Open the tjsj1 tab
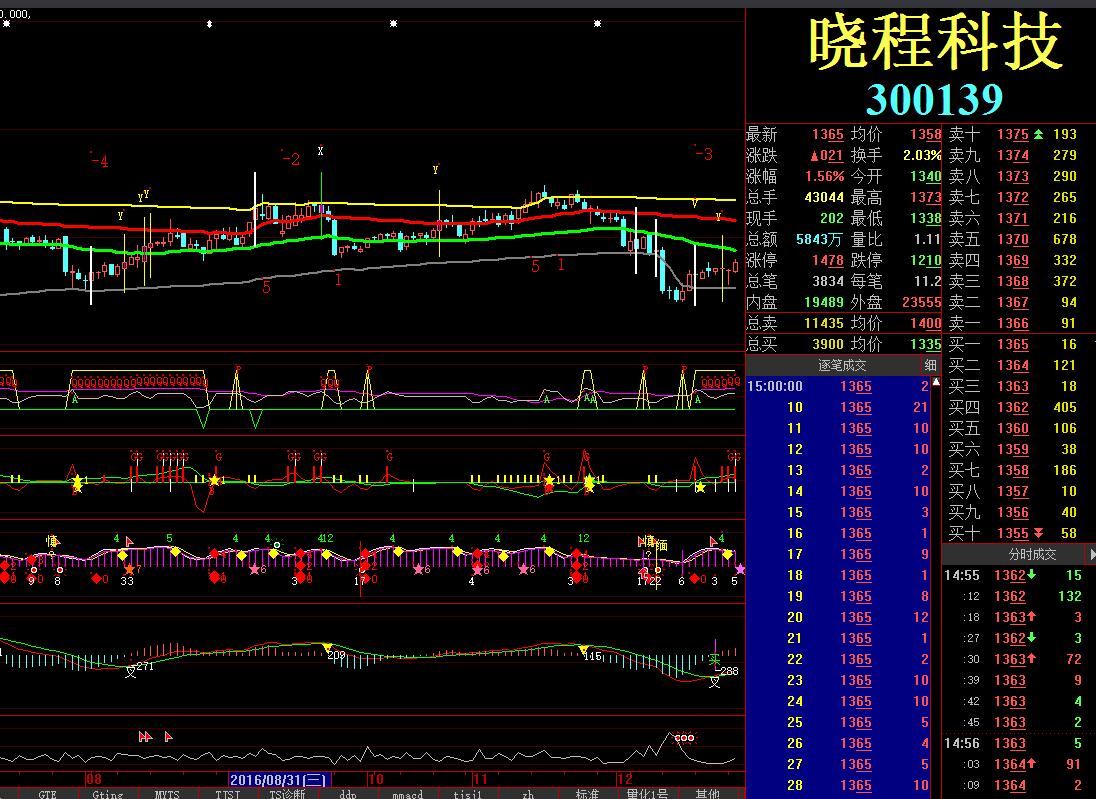 467,794
